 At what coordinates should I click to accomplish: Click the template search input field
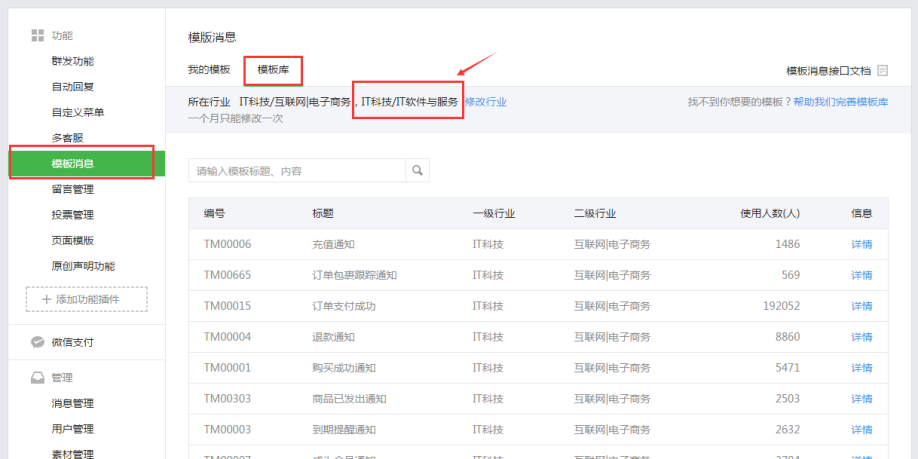[297, 171]
